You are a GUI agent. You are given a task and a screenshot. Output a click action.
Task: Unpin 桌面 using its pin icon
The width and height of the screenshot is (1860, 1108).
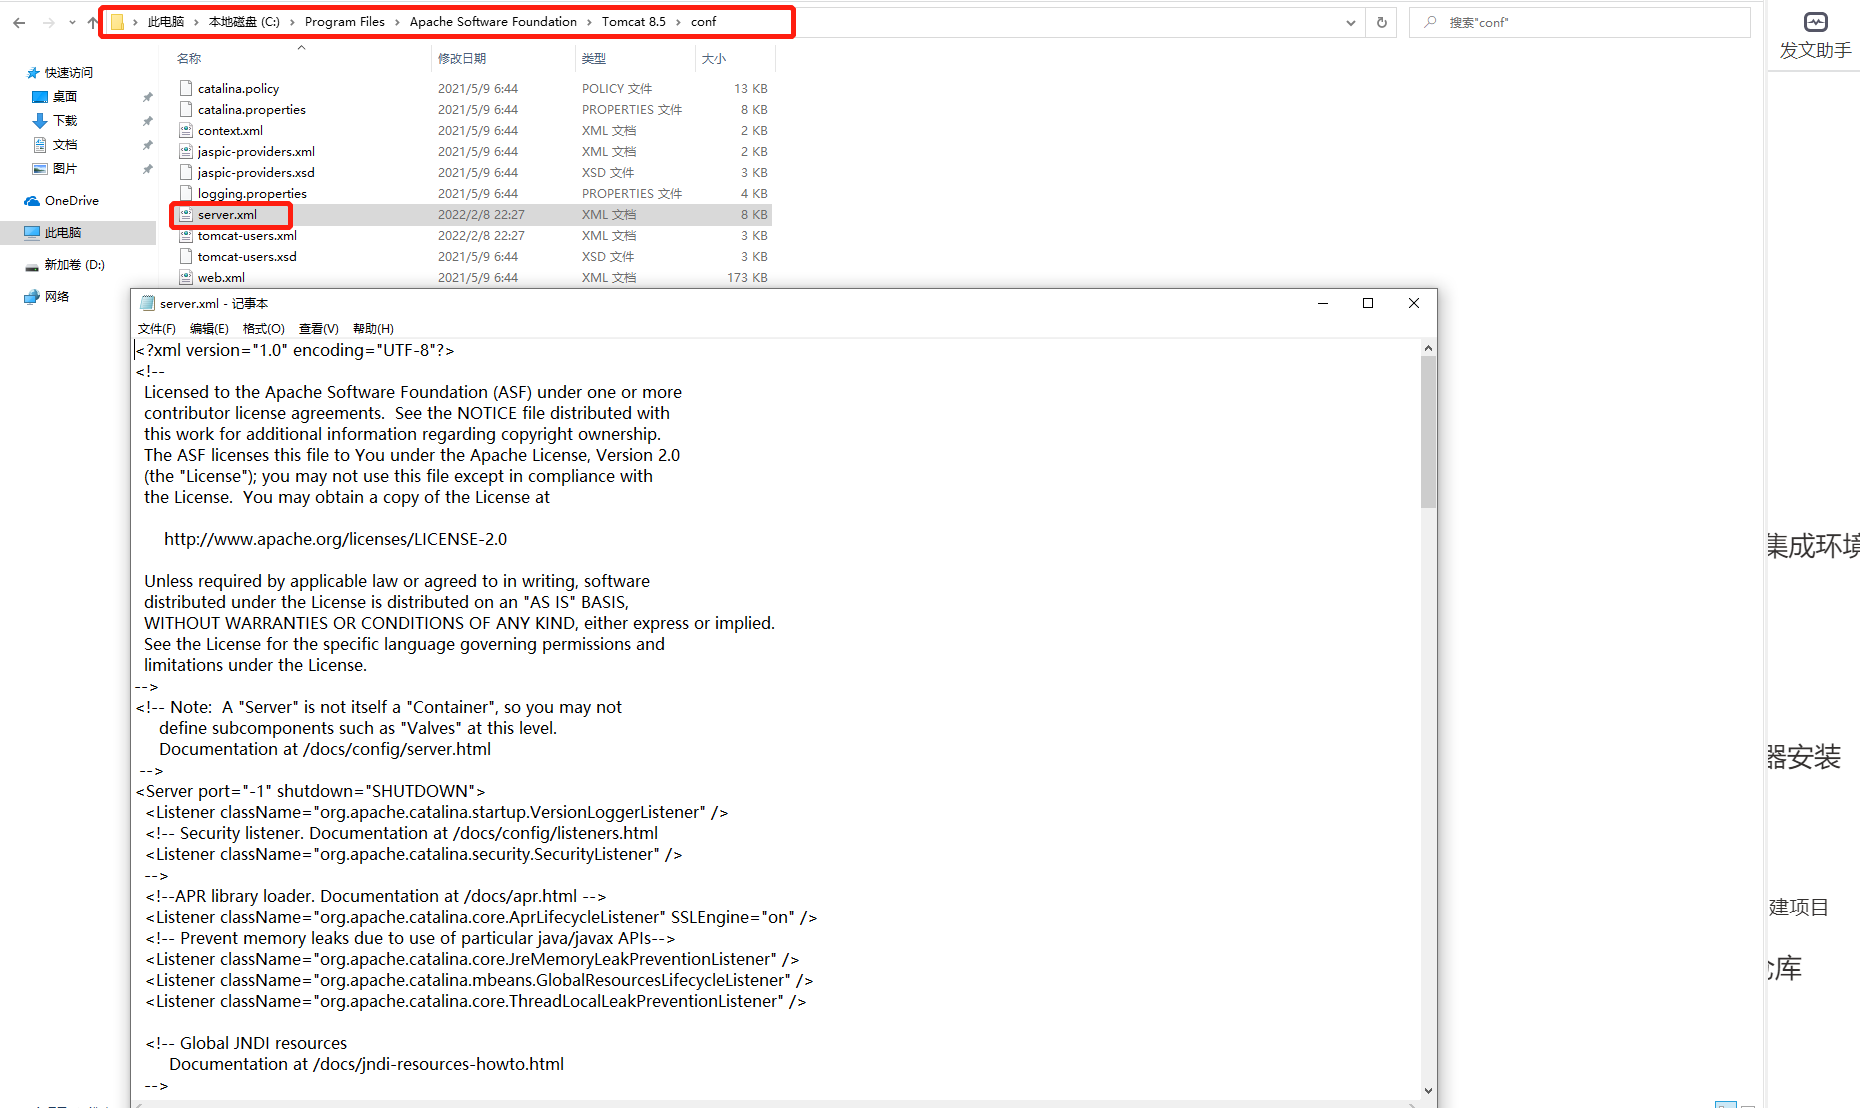point(148,97)
